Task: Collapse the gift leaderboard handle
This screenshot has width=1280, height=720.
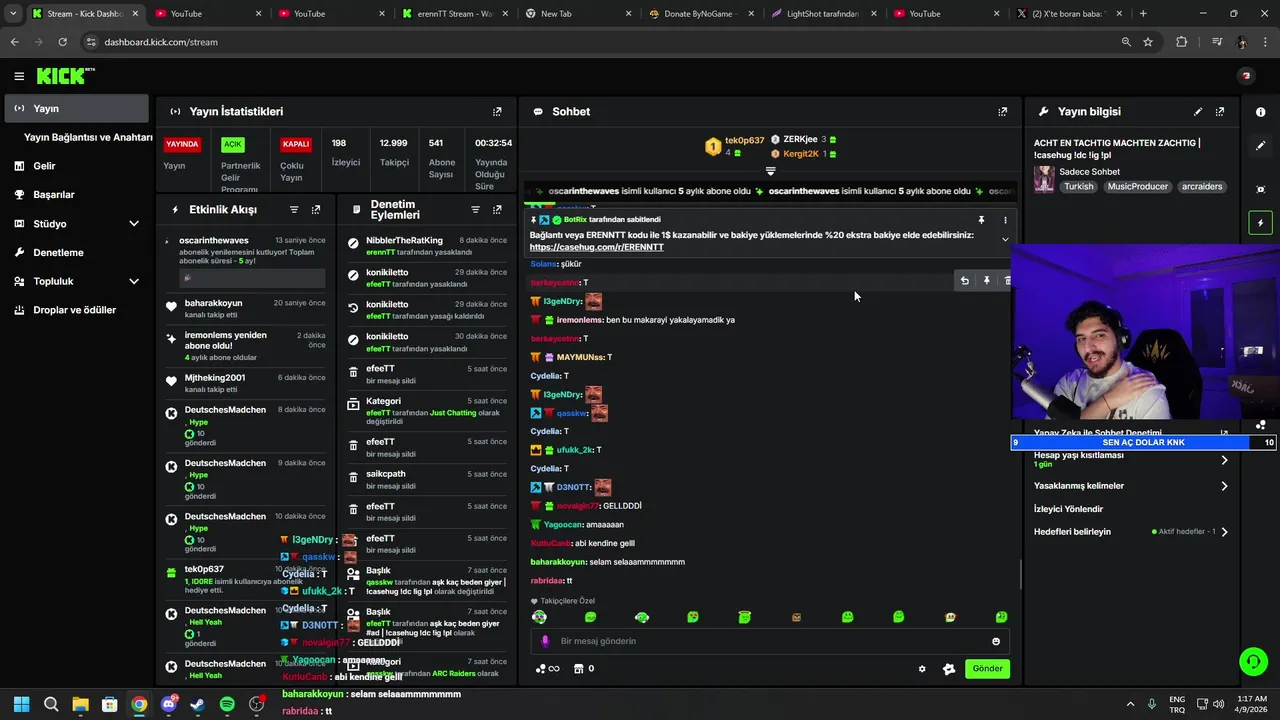Action: (x=770, y=171)
